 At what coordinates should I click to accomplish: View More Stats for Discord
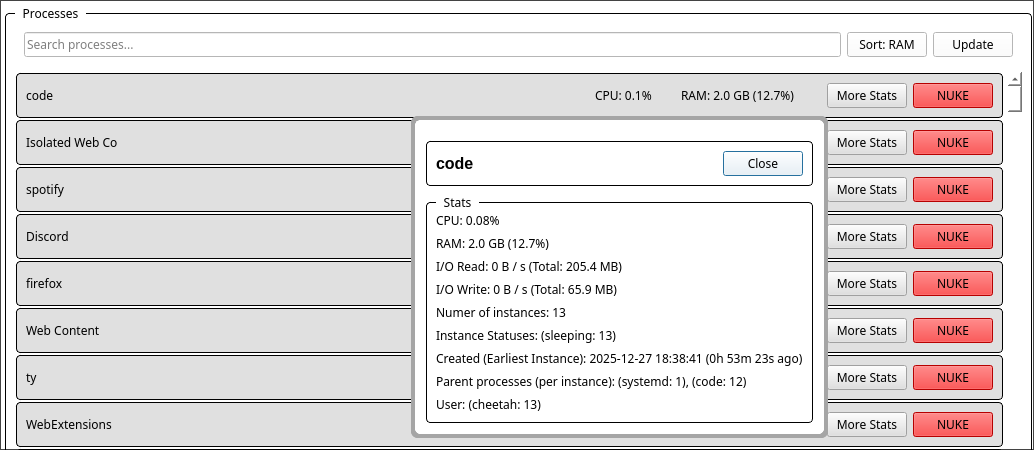click(866, 237)
